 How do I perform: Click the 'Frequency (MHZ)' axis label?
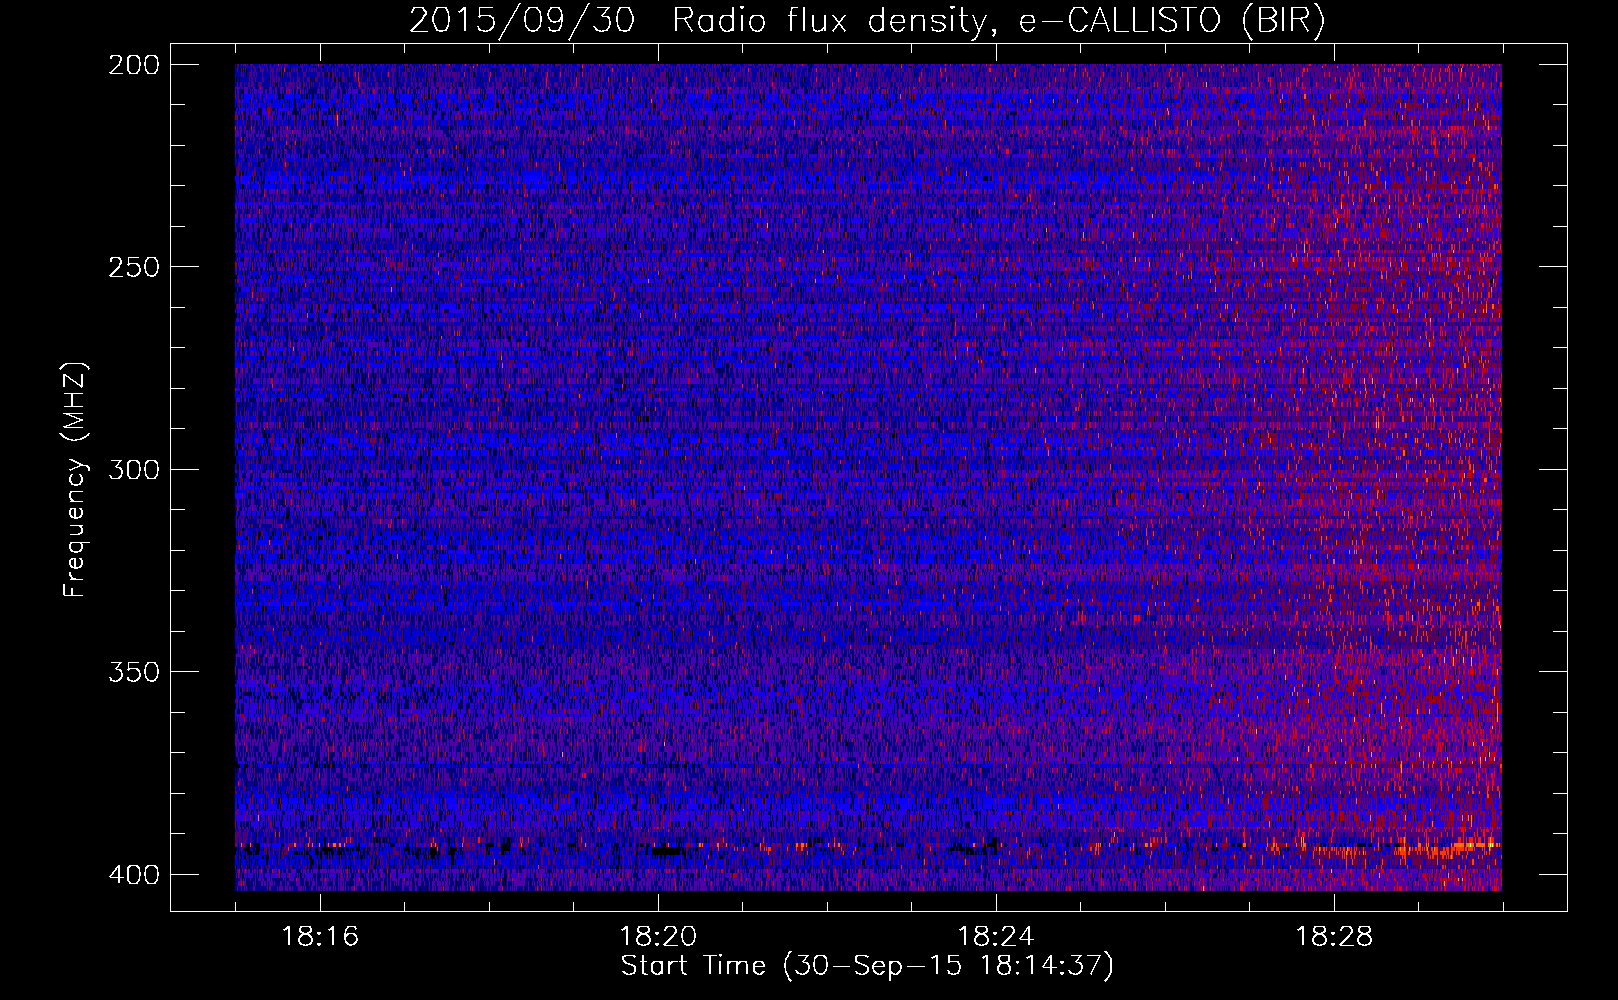click(x=74, y=480)
